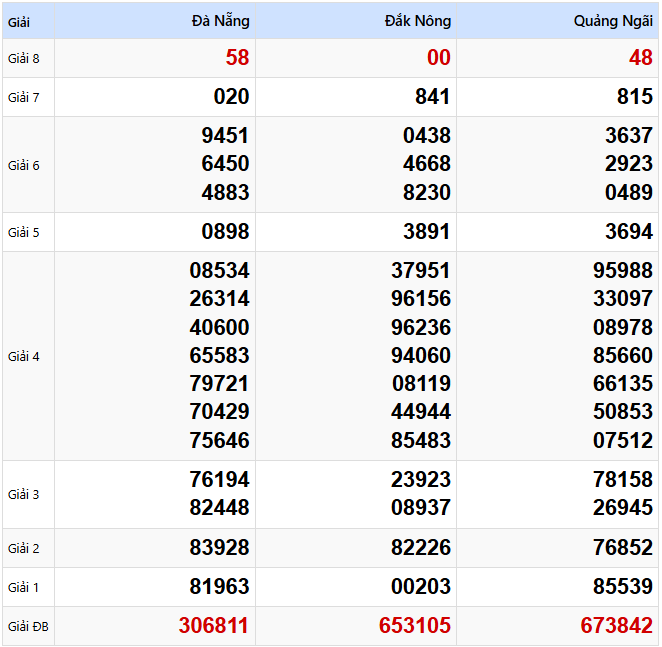The width and height of the screenshot is (662, 647).
Task: Click the Giải 8 row label
Action: pyautogui.click(x=24, y=58)
